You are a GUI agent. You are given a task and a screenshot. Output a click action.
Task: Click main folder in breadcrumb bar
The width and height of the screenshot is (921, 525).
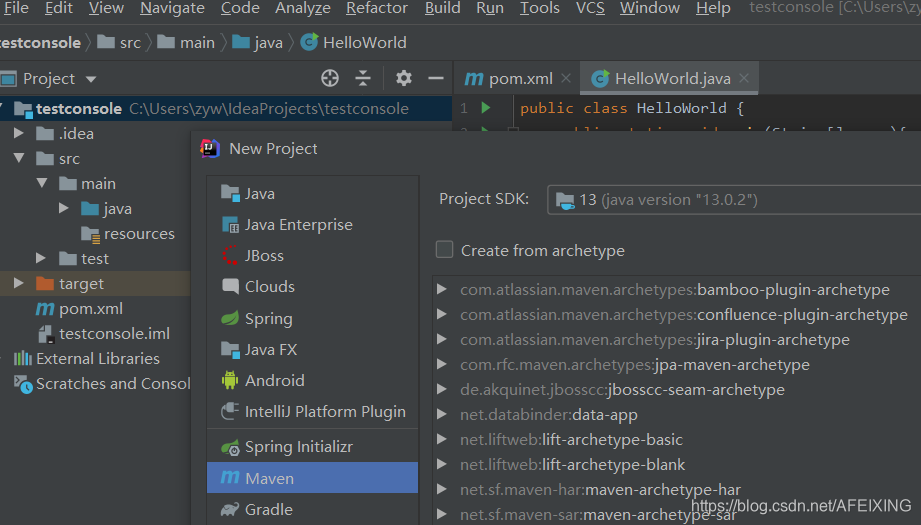tap(186, 42)
